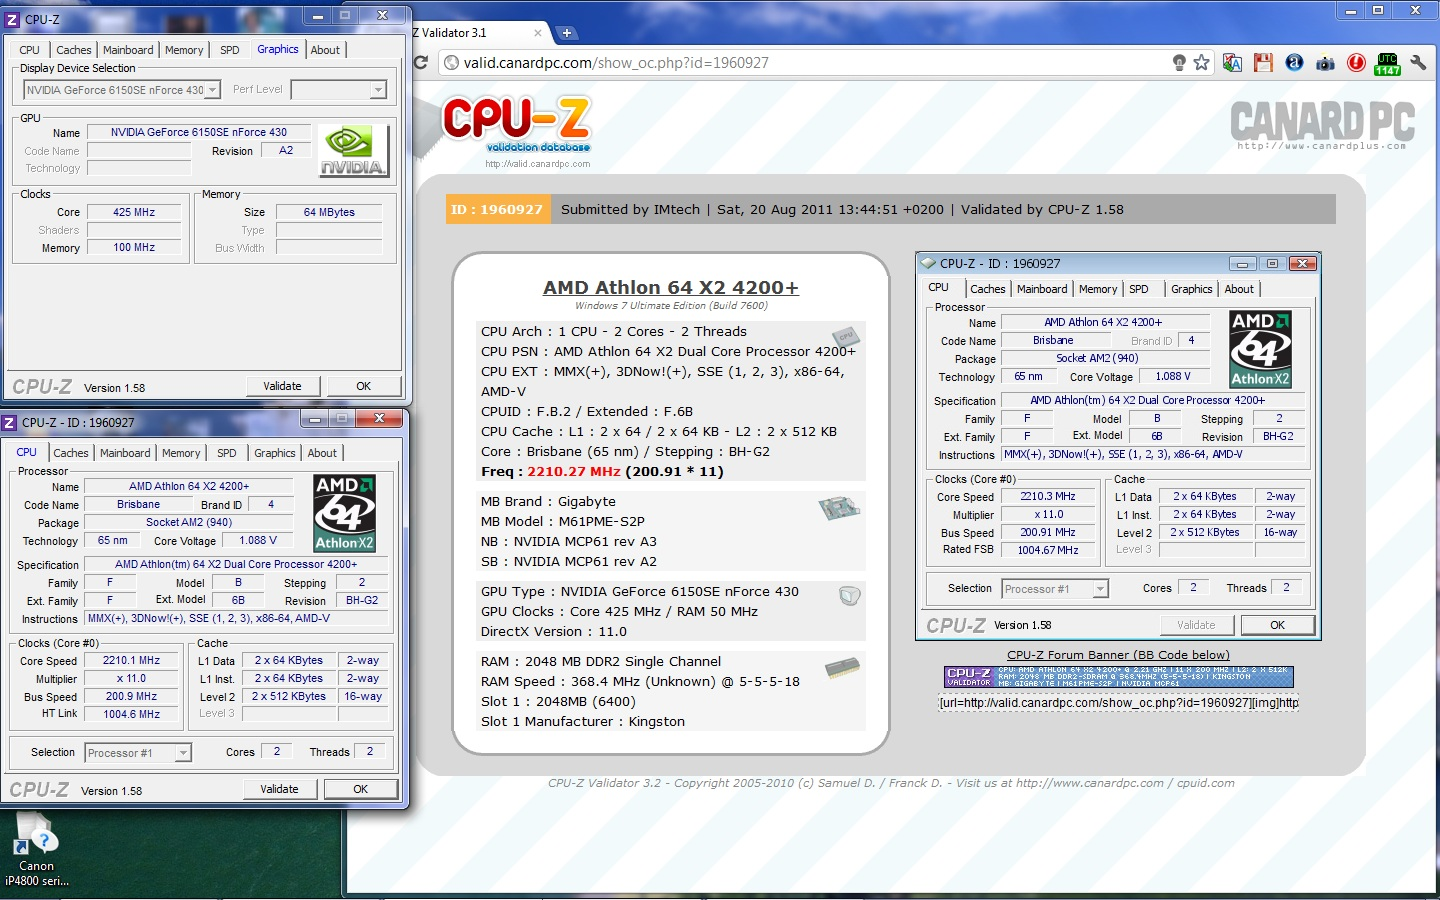This screenshot has height=900, width=1440.
Task: Click Memory Size value 64 MBytes
Action: coord(329,212)
